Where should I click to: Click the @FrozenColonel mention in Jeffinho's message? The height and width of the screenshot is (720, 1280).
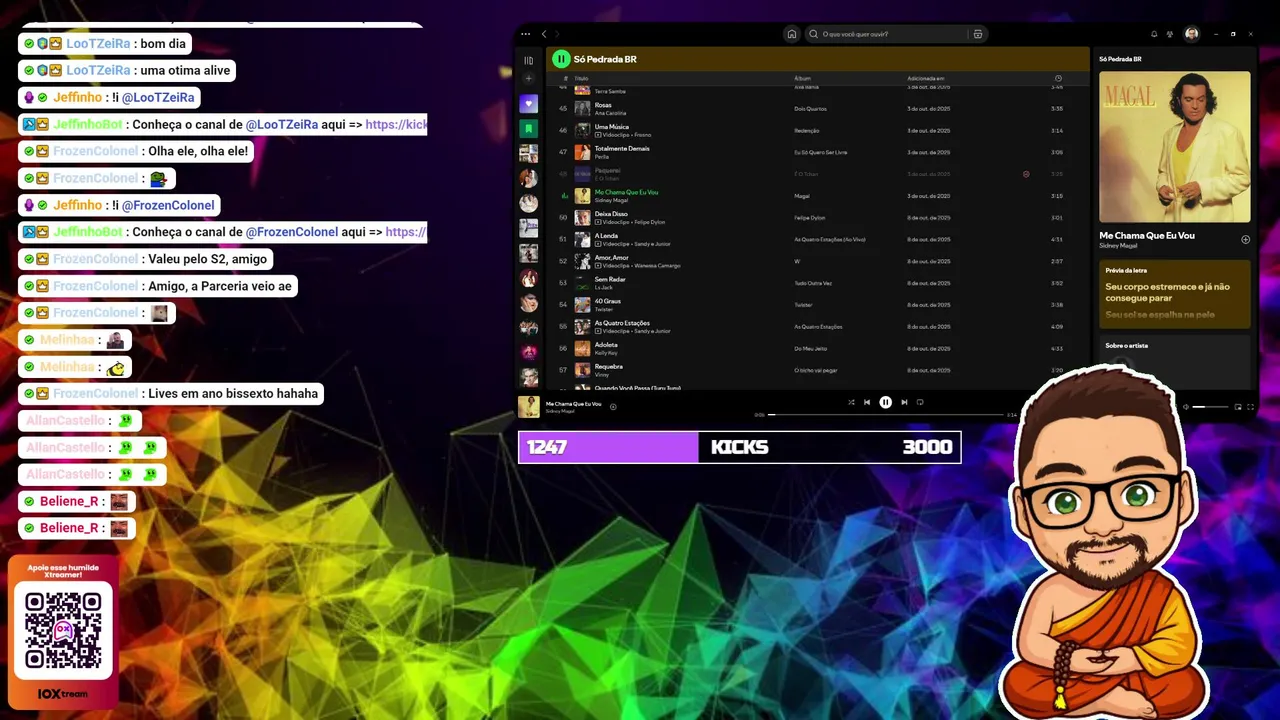pyautogui.click(x=168, y=205)
